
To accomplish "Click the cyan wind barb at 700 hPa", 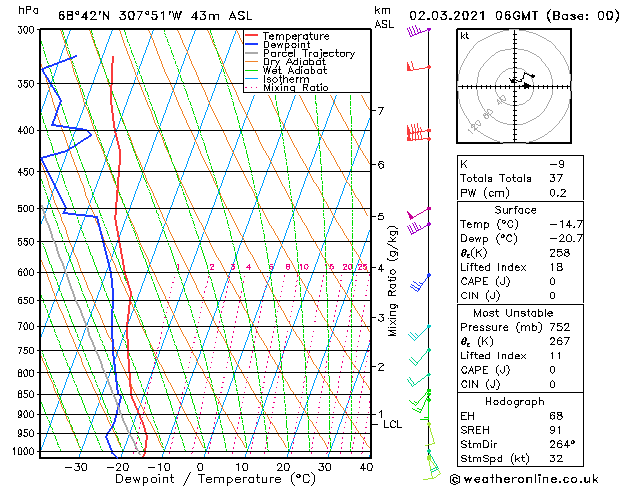I will pos(419,333).
